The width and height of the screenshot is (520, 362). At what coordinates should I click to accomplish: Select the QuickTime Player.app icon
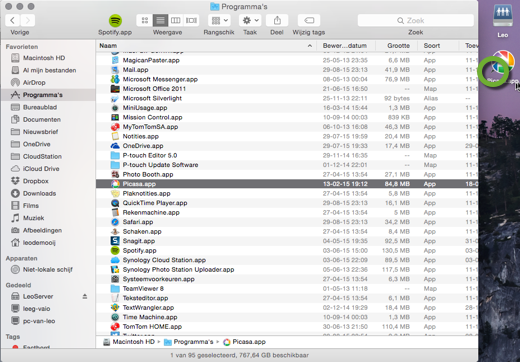point(115,203)
